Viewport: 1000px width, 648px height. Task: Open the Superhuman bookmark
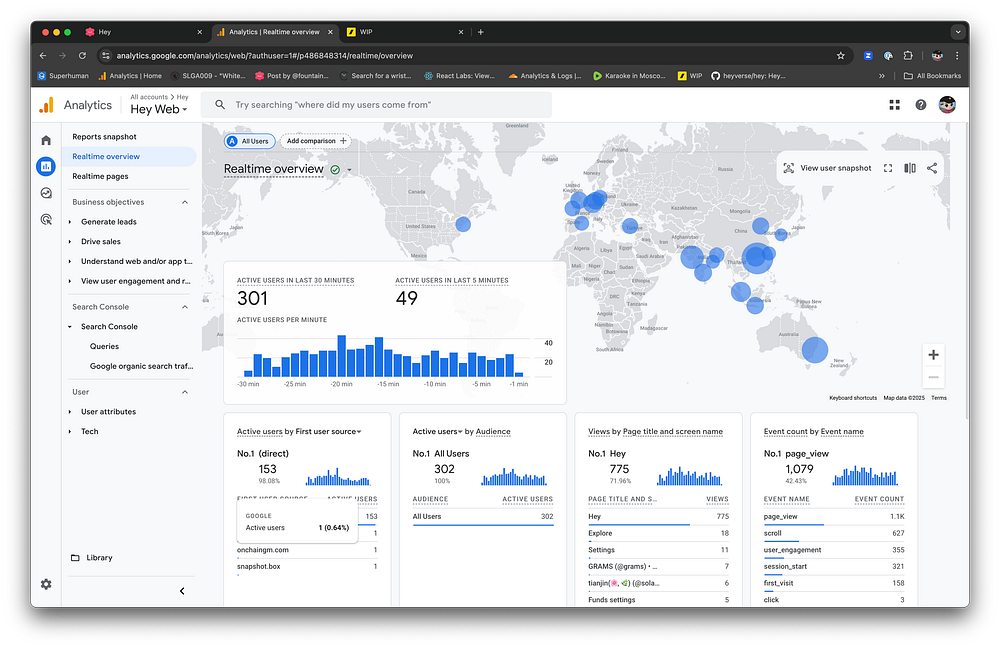click(x=63, y=76)
